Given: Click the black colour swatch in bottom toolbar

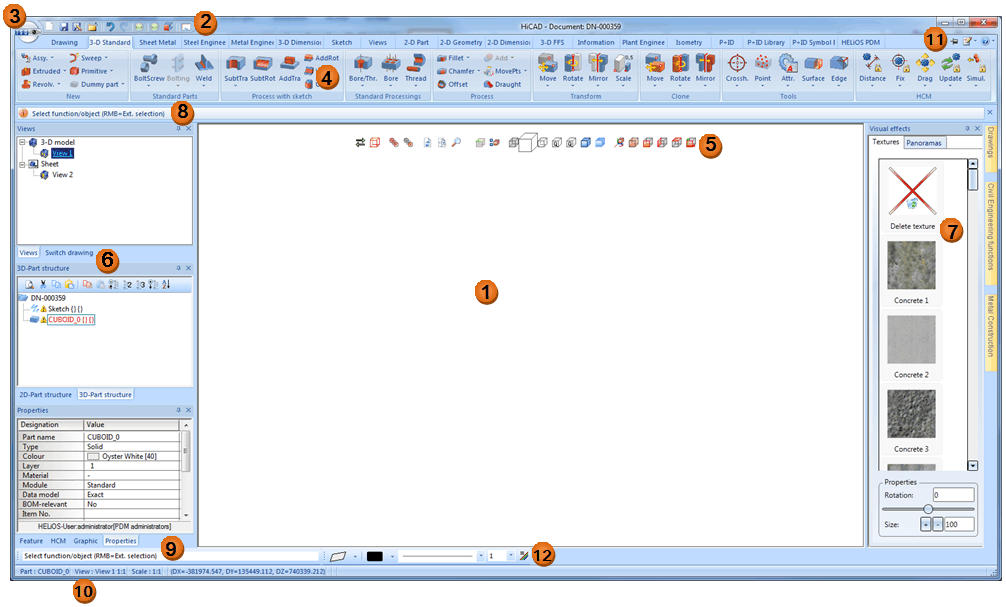Looking at the screenshot, I should pos(375,556).
